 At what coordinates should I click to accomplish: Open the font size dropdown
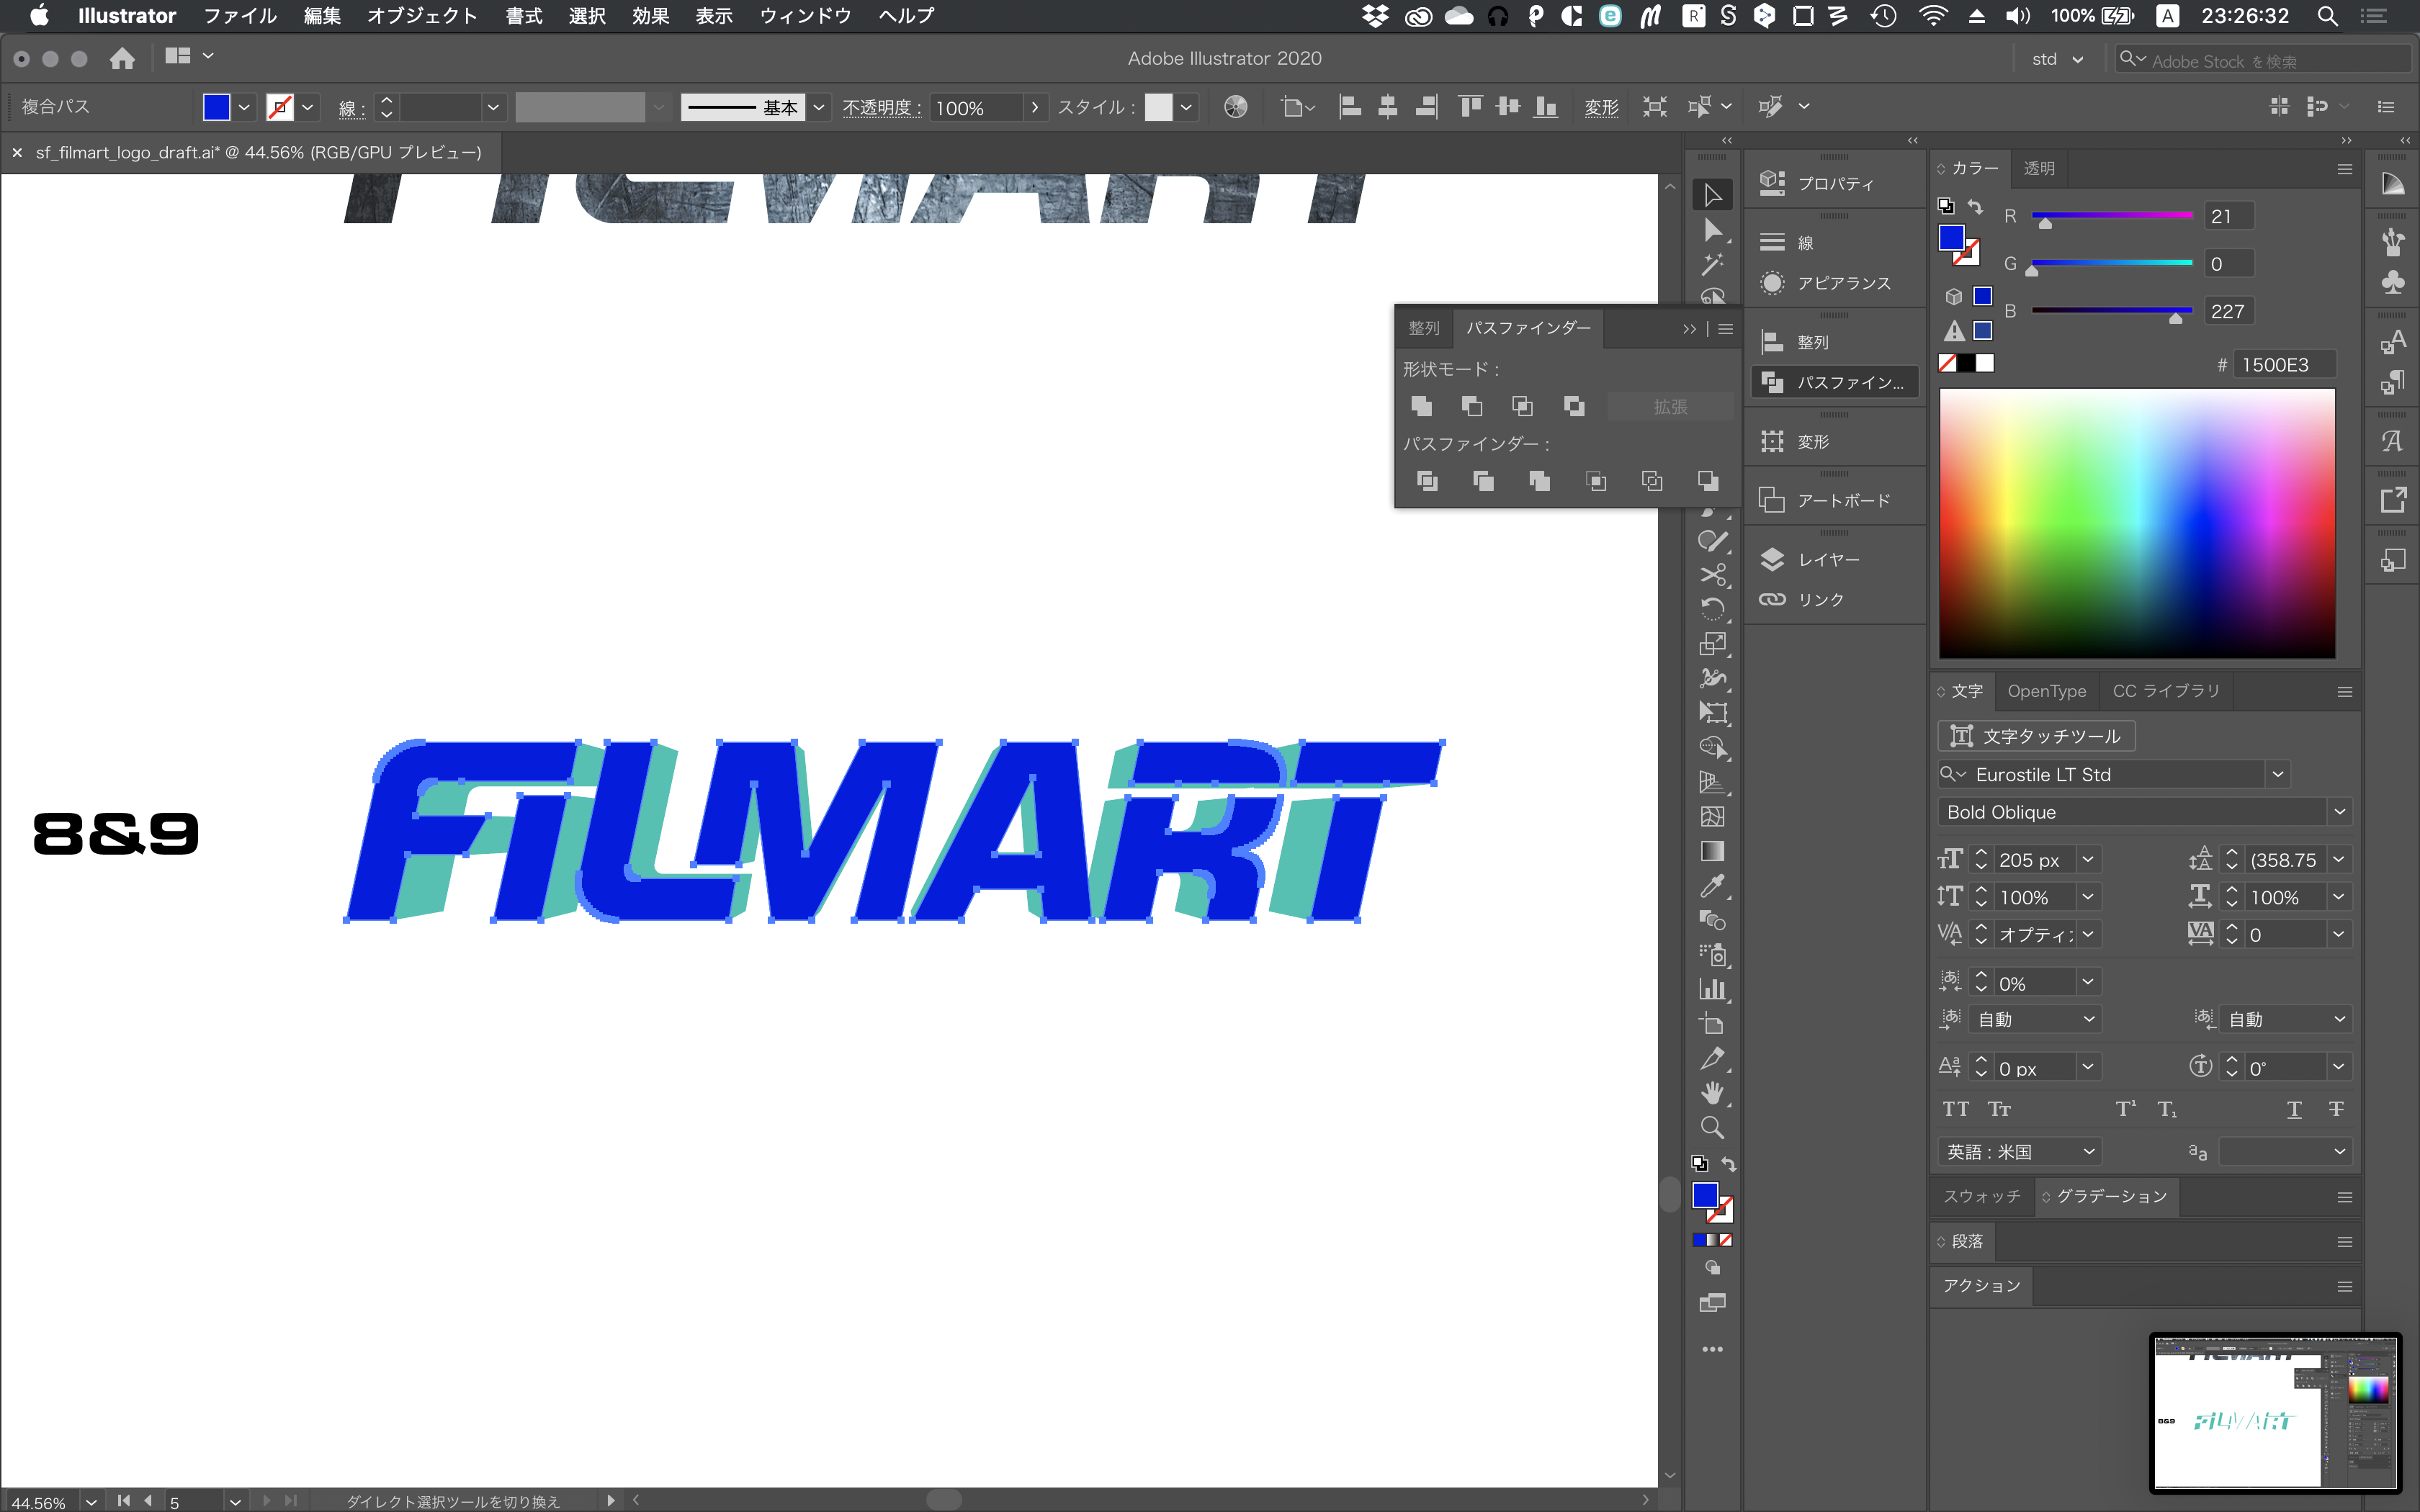2088,860
